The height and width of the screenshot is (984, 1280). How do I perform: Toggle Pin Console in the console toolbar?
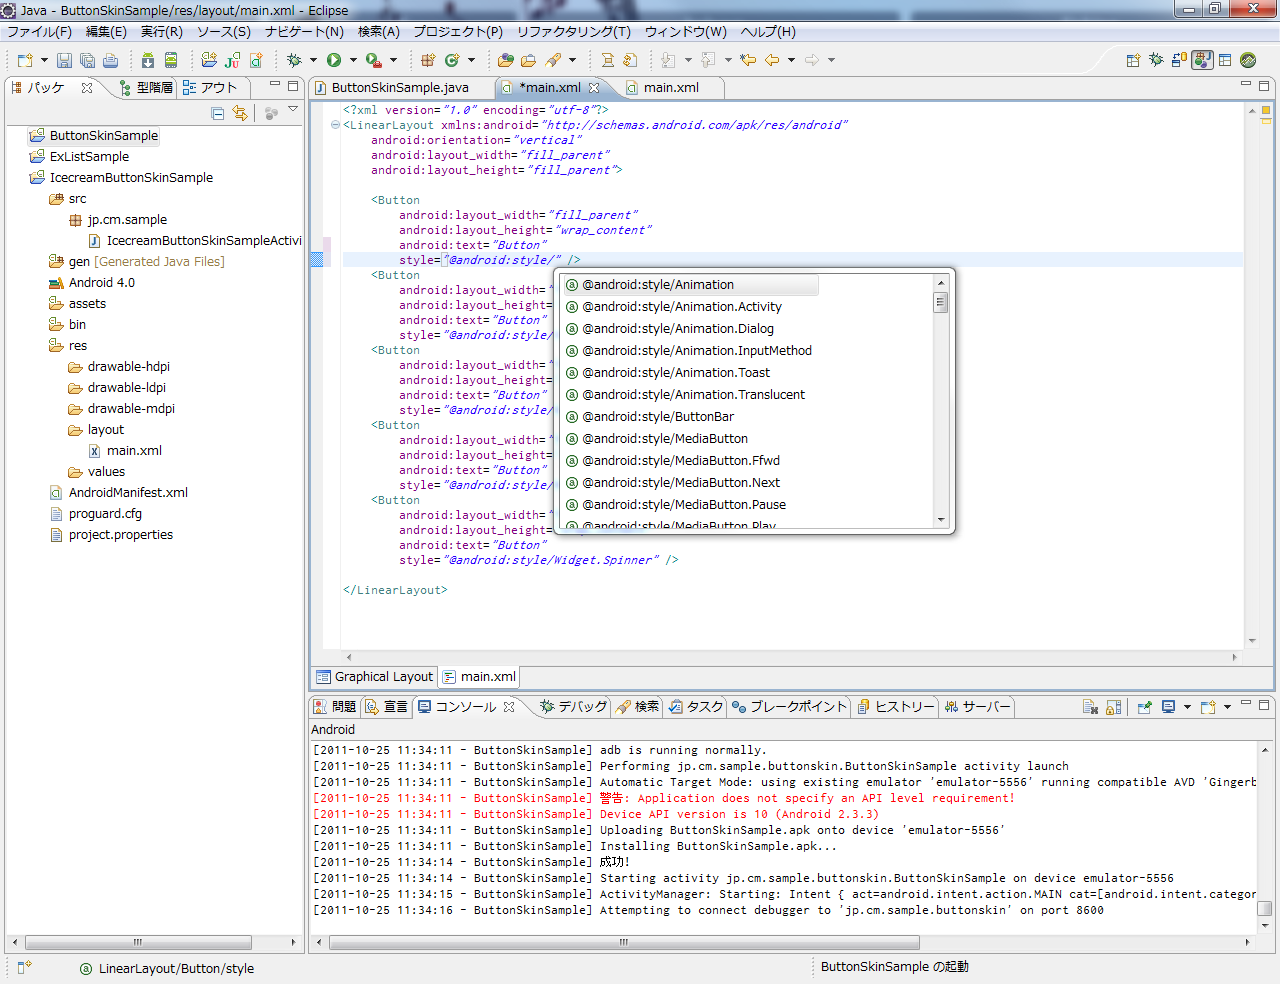click(1145, 707)
